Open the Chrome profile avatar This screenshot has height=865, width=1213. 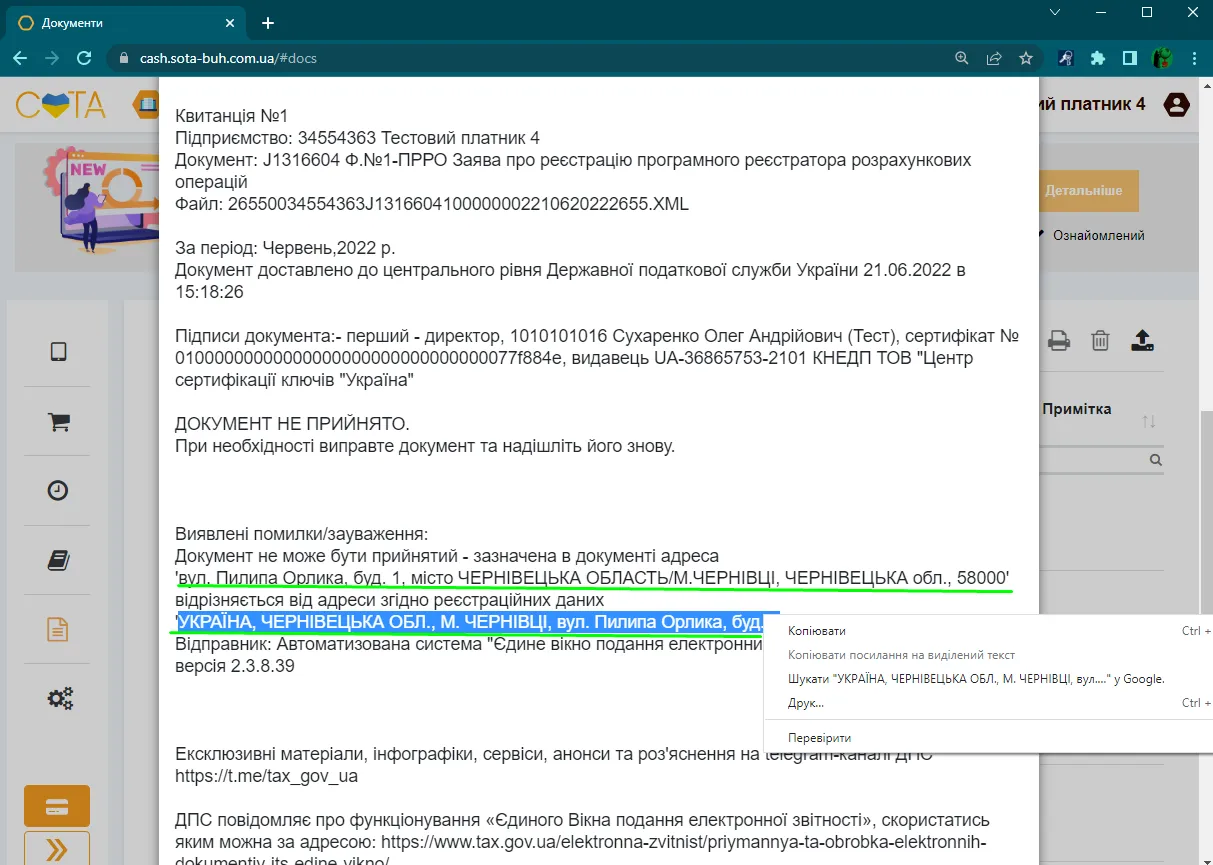1162,58
